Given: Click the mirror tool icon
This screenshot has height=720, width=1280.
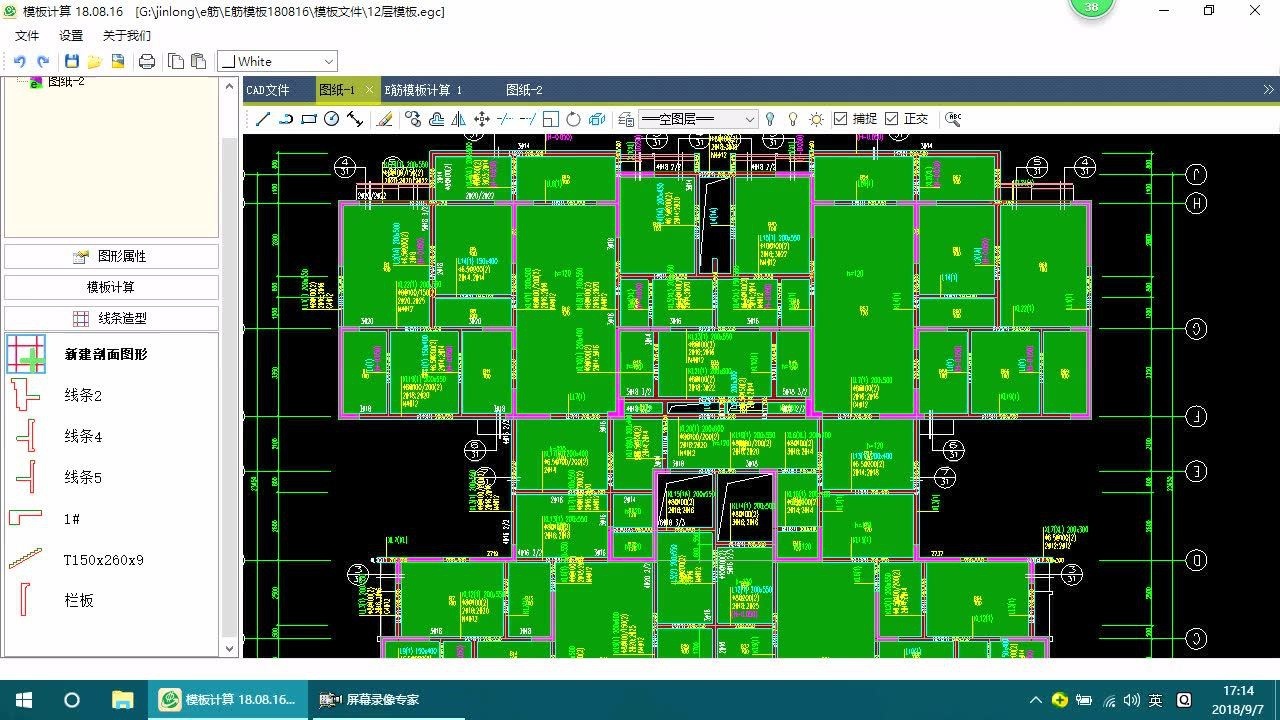Looking at the screenshot, I should click(x=459, y=119).
